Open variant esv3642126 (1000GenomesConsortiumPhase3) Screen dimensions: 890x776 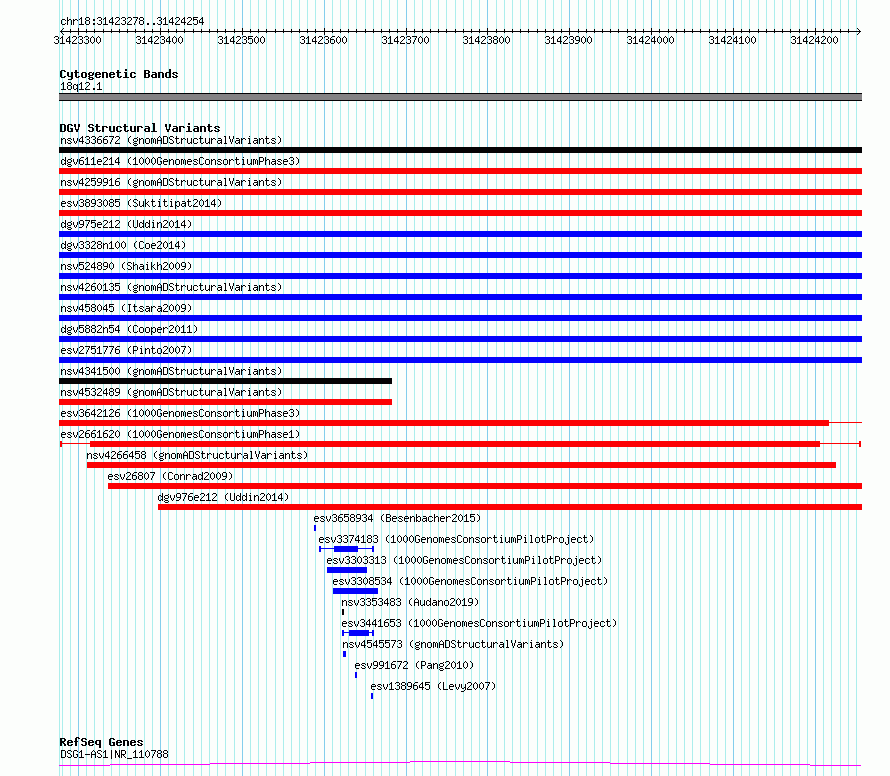(180, 413)
